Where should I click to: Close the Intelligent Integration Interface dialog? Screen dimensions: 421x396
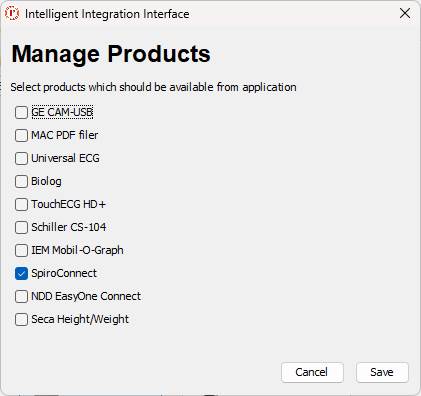pyautogui.click(x=405, y=13)
